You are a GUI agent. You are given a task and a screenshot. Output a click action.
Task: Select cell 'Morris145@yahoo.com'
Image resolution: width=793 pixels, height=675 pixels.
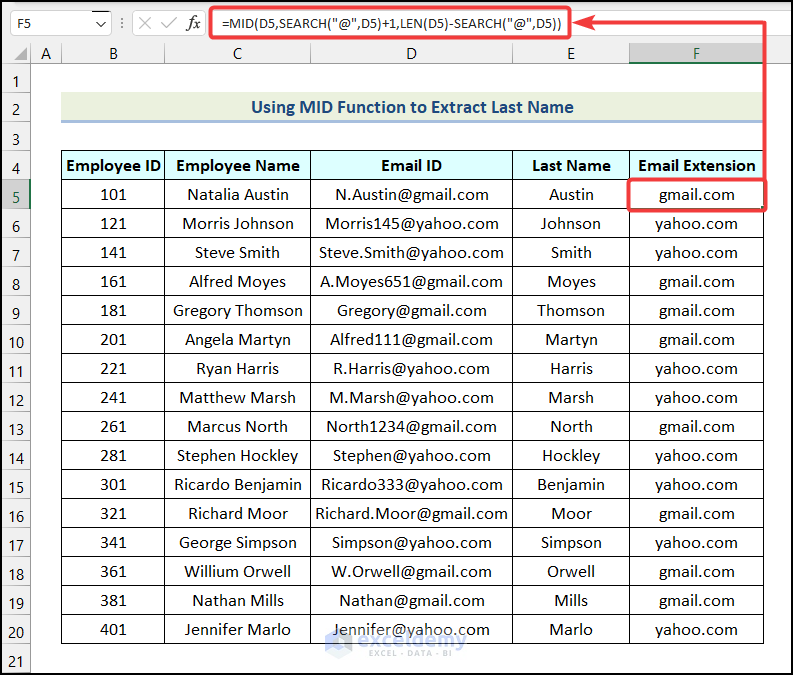tap(412, 223)
